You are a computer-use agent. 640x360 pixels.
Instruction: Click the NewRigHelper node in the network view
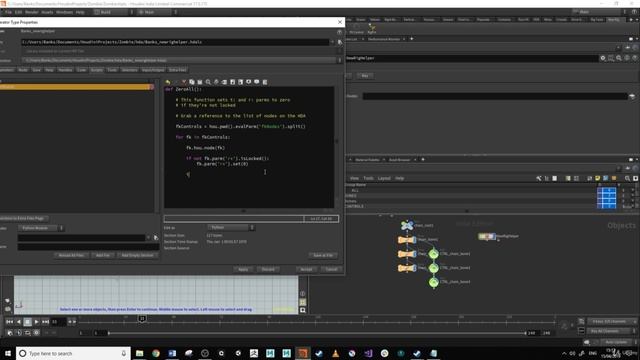point(487,236)
